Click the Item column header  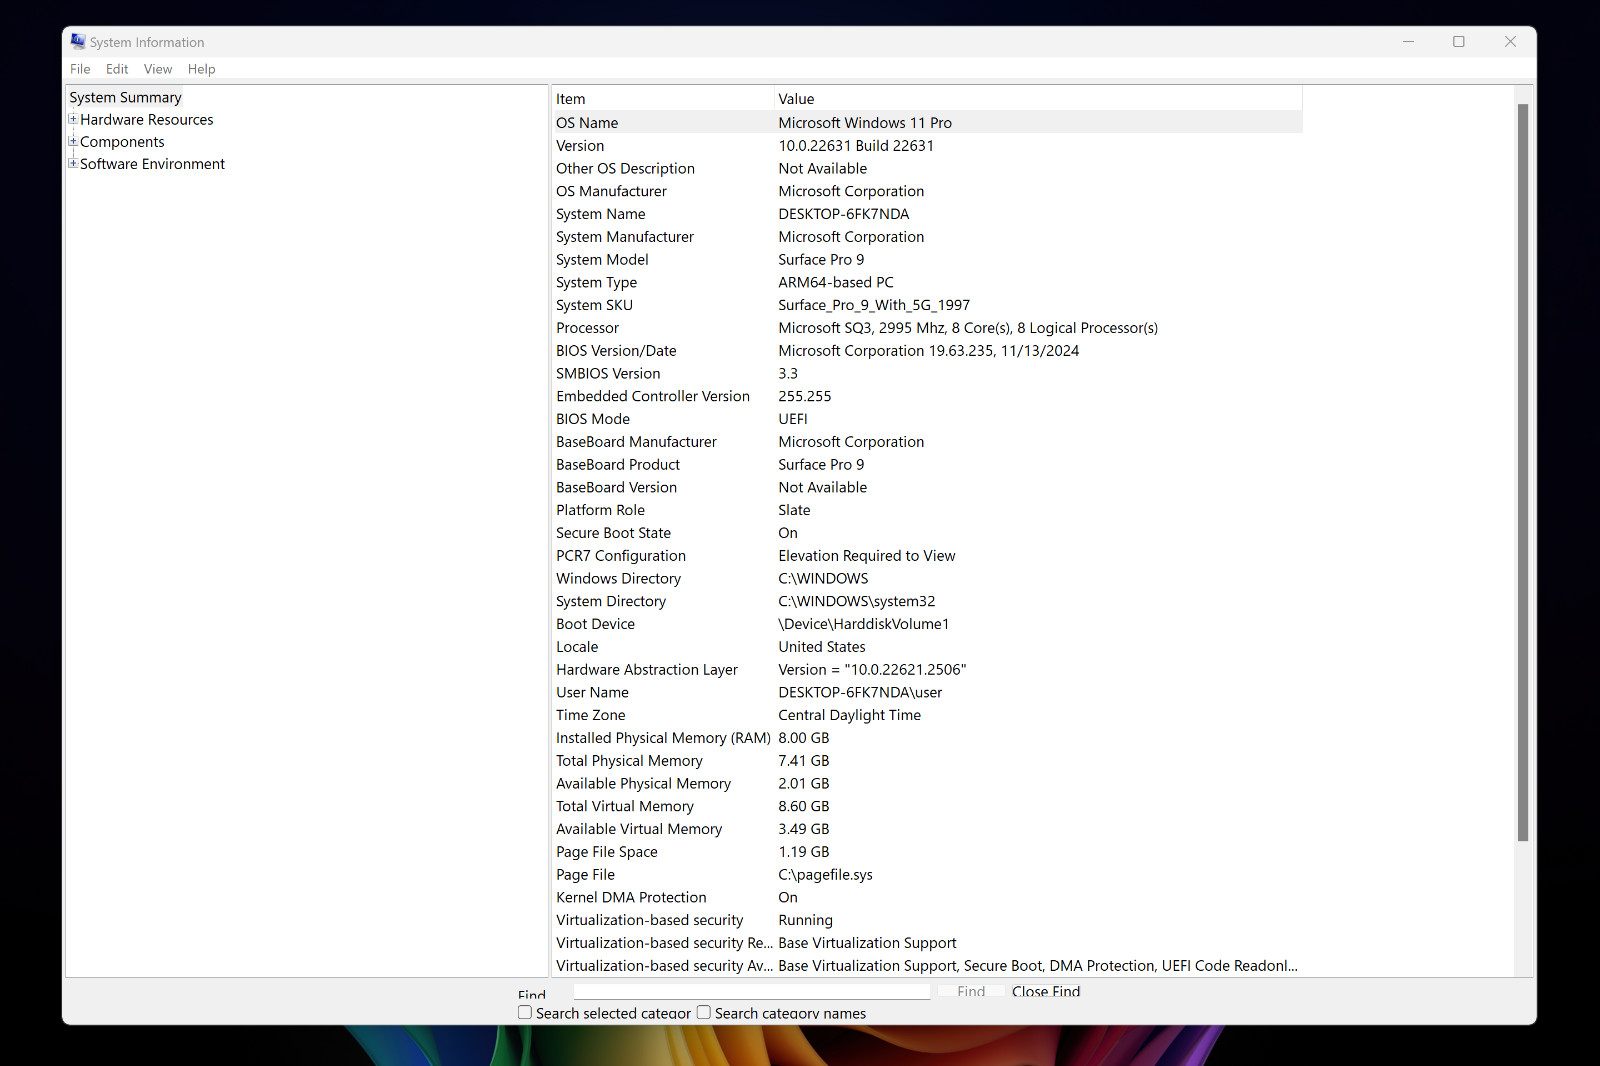click(x=662, y=99)
